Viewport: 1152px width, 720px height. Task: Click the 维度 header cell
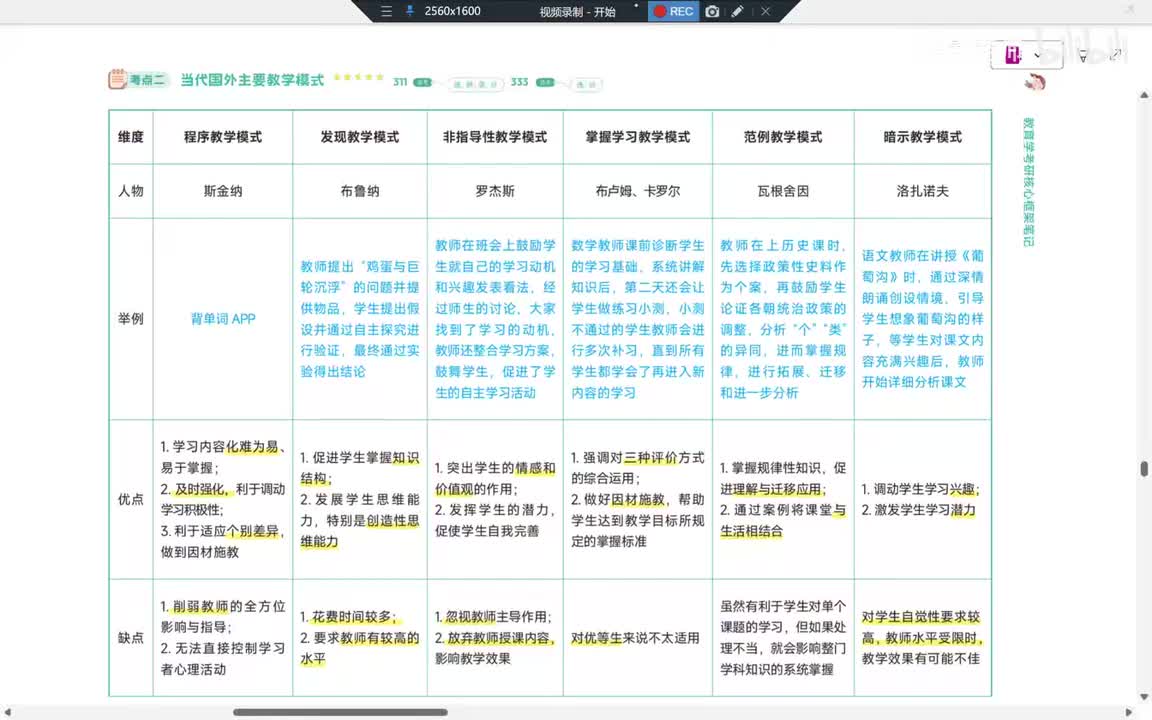(131, 137)
